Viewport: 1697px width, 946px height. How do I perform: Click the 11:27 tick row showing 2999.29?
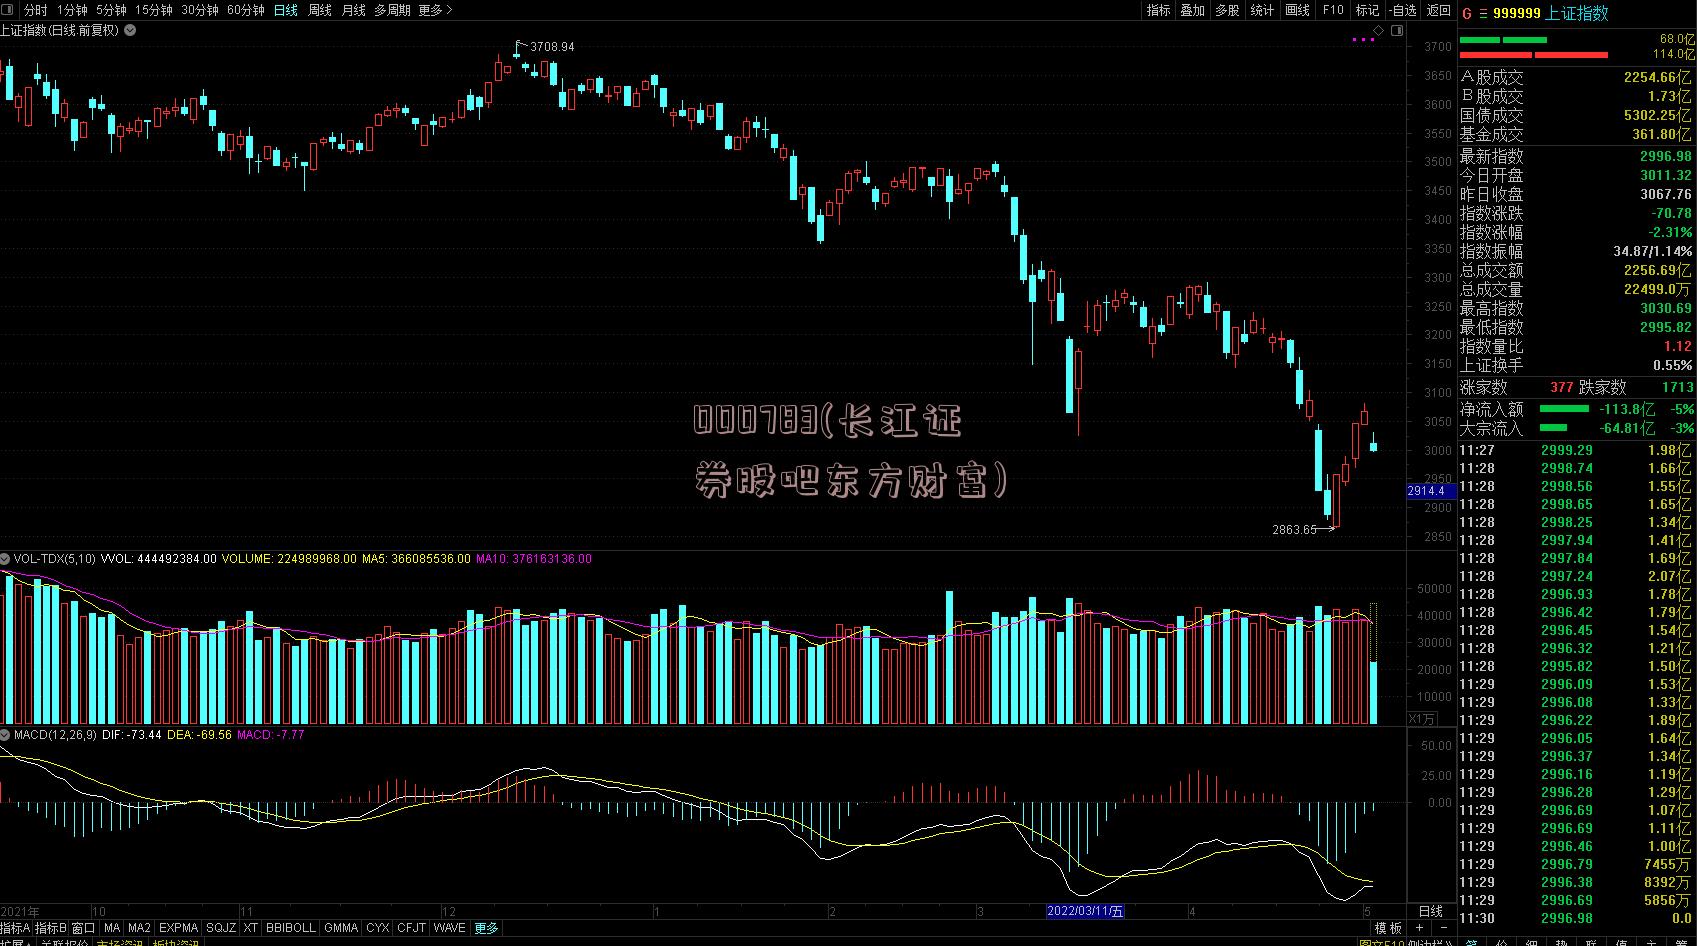(1576, 450)
